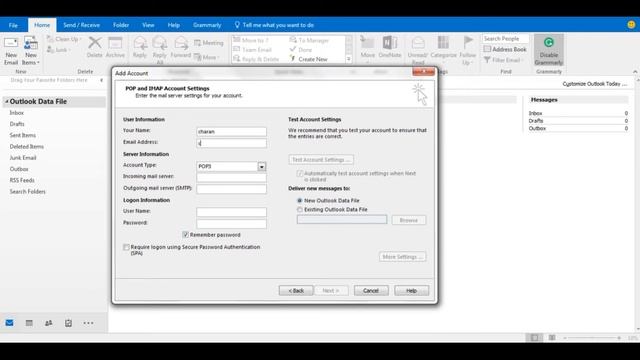Toggle Automatically test account settings checkbox
Screen dimensions: 640x360
coord(300,173)
